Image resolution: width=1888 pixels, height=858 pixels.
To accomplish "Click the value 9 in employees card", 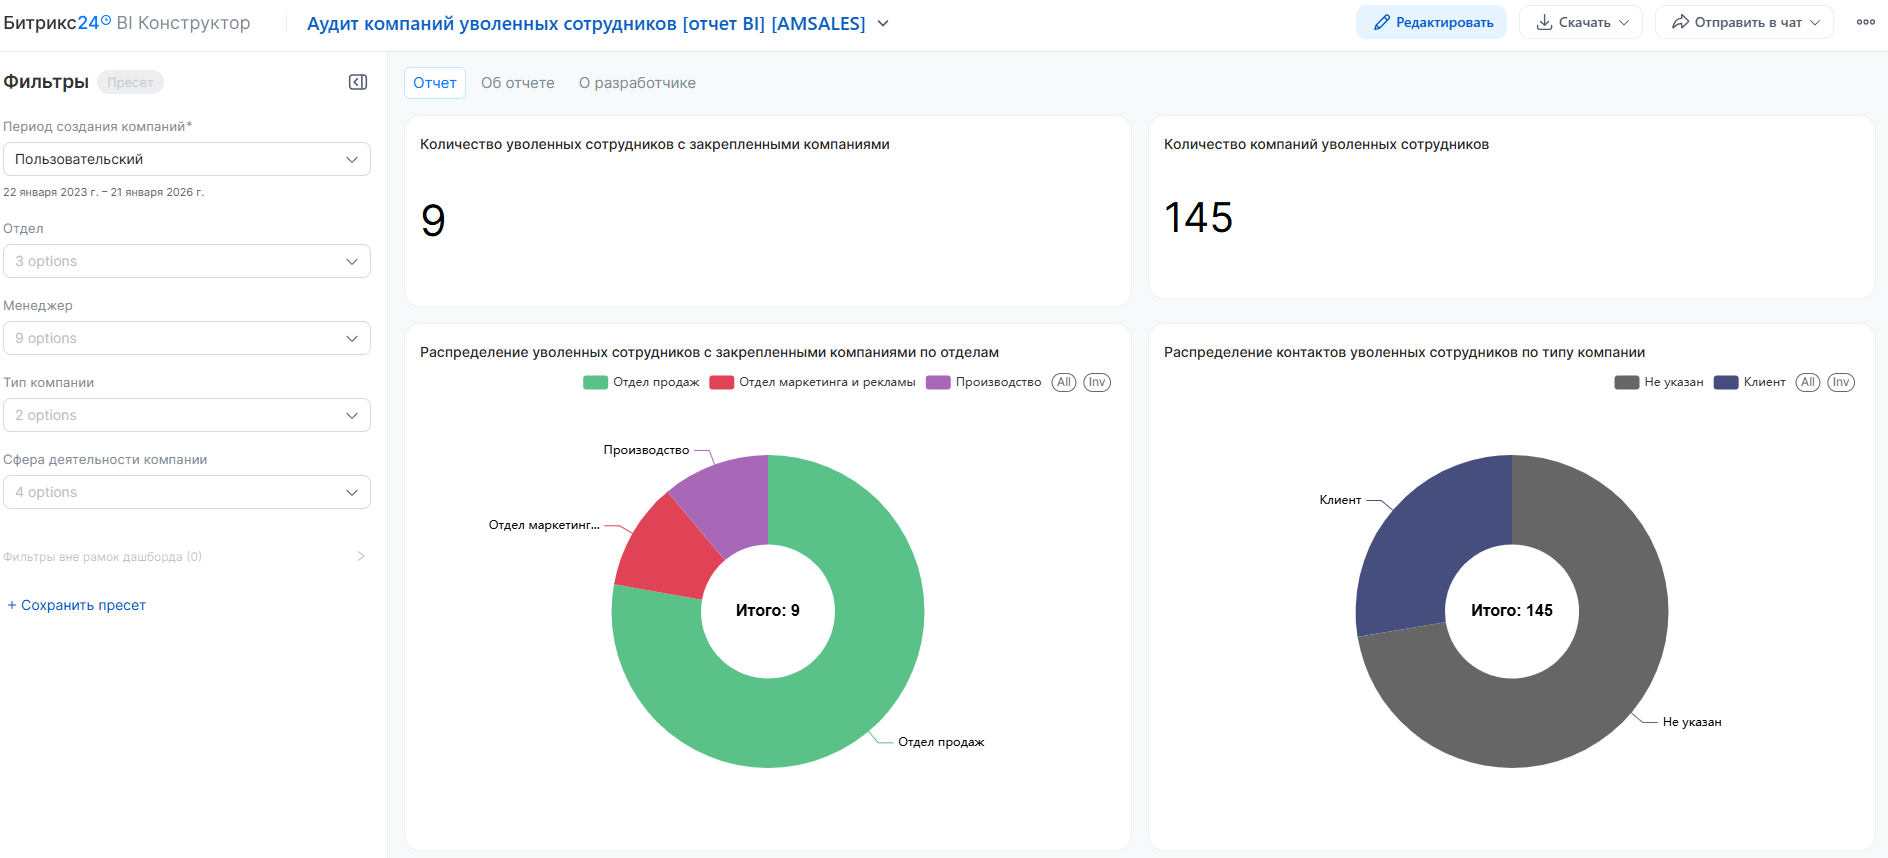I will pos(433,220).
